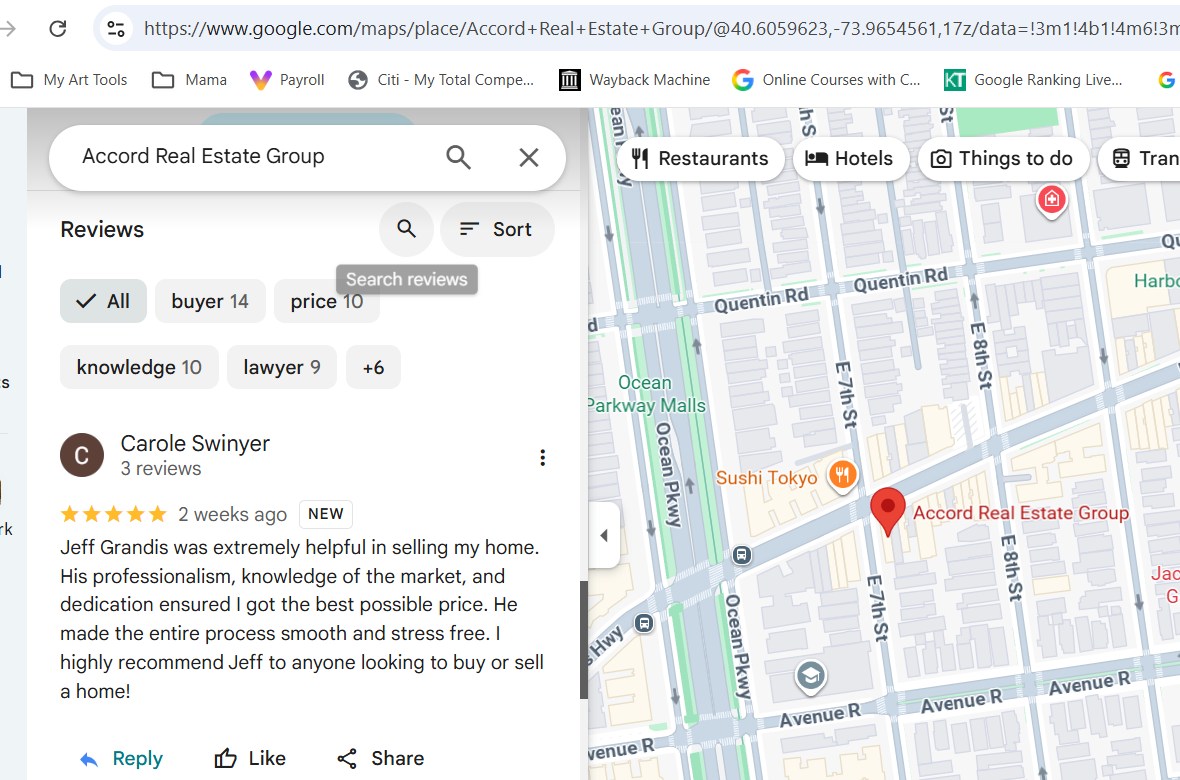Share Carole Swinyer's review
Screen dimensions: 1180x780
[x=380, y=759]
